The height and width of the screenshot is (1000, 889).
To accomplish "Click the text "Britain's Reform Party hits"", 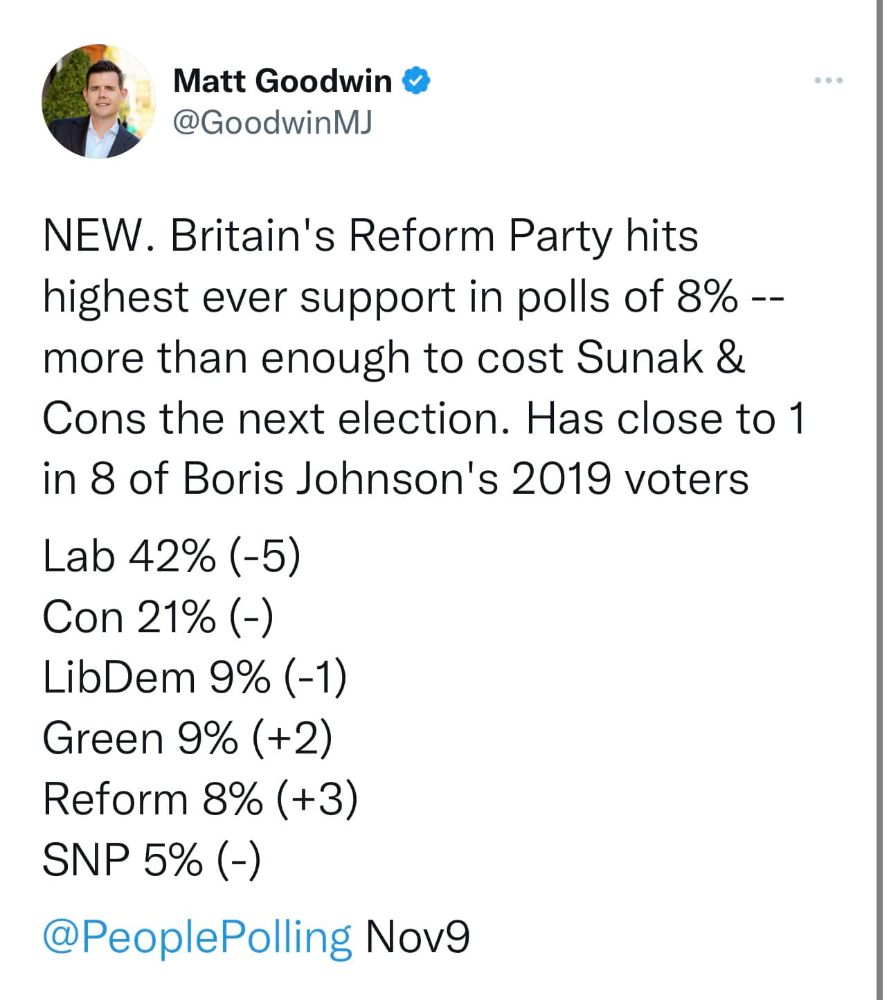I will click(434, 236).
